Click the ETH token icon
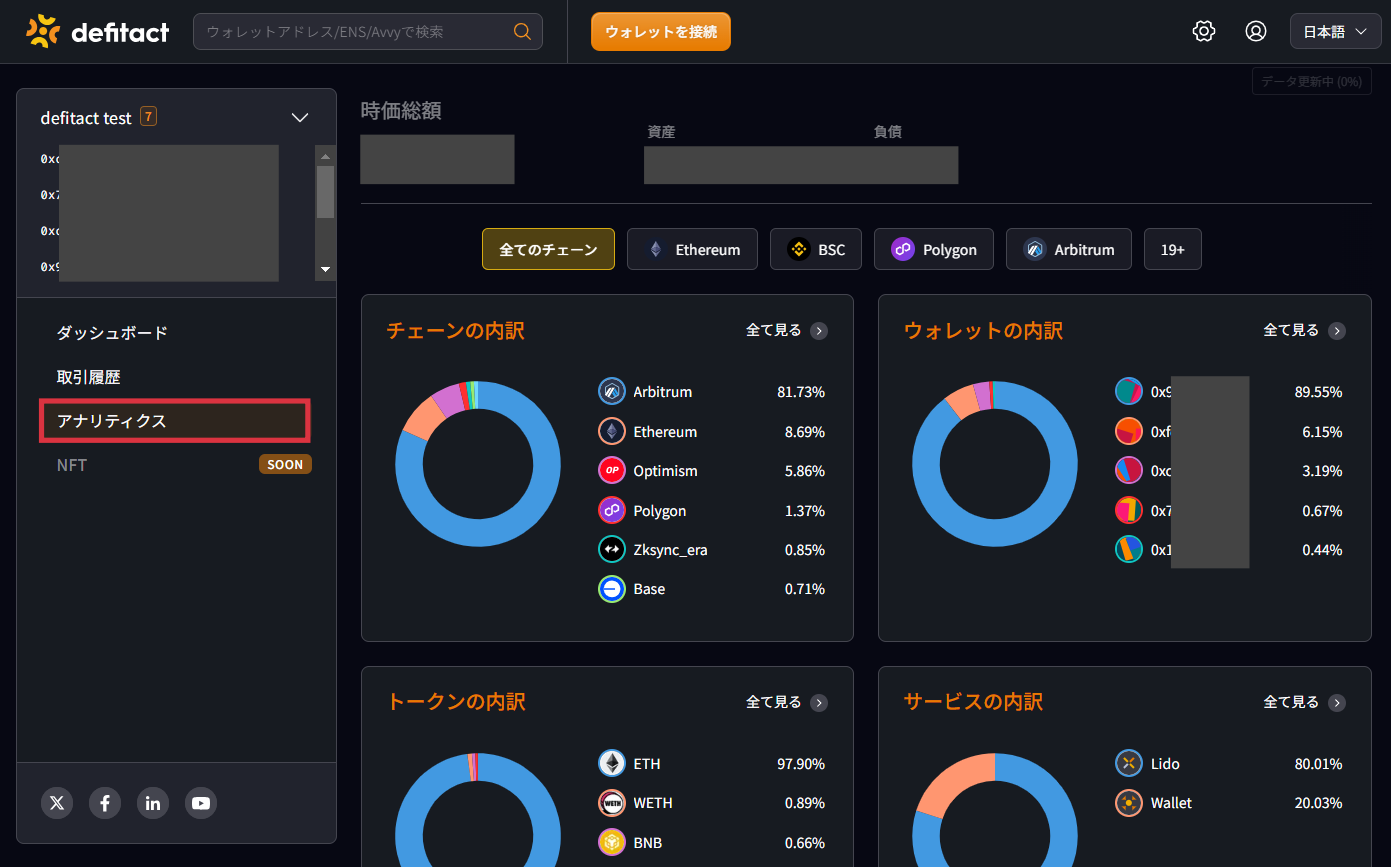Viewport: 1391px width, 867px height. [612, 764]
